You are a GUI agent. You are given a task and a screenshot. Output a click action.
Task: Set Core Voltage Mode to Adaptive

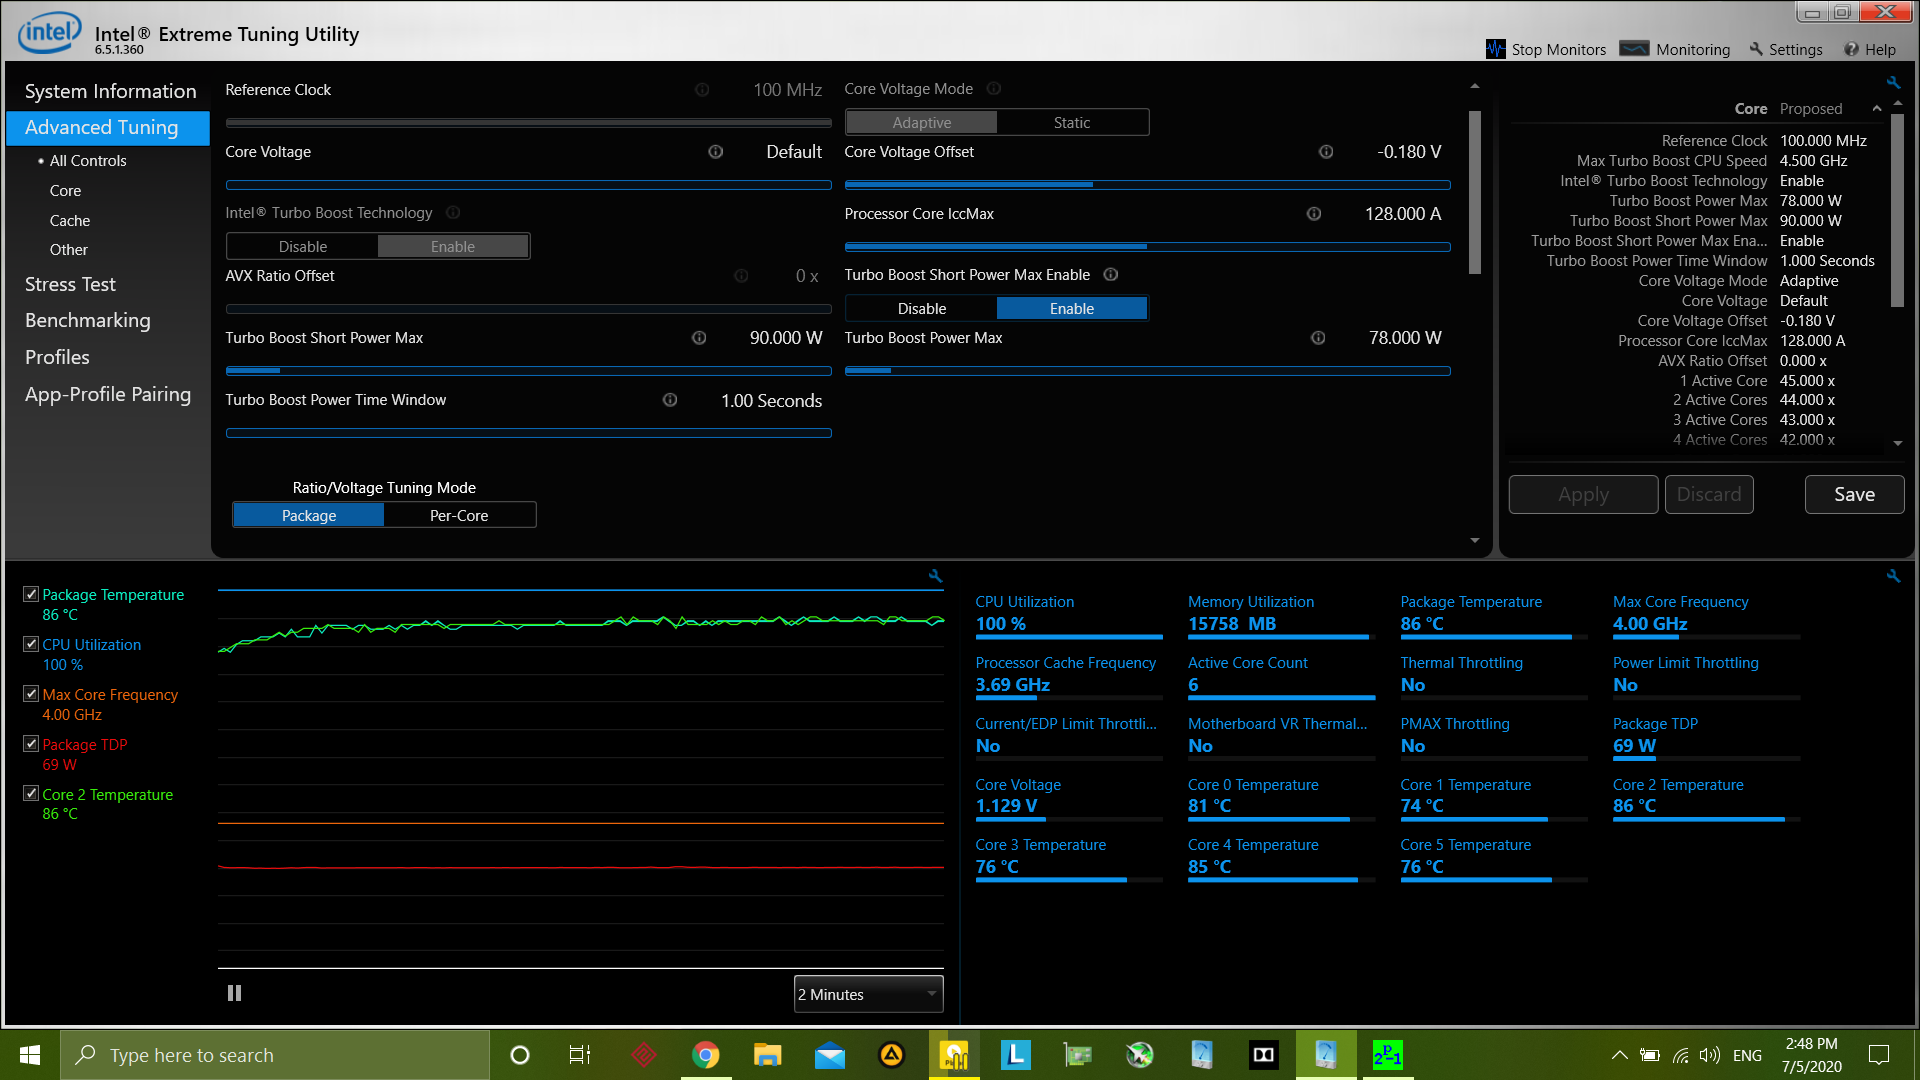pyautogui.click(x=922, y=122)
